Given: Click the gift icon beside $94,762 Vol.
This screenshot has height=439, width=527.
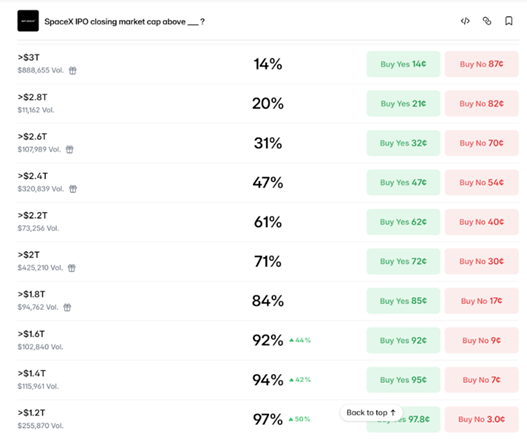Looking at the screenshot, I should (x=67, y=307).
